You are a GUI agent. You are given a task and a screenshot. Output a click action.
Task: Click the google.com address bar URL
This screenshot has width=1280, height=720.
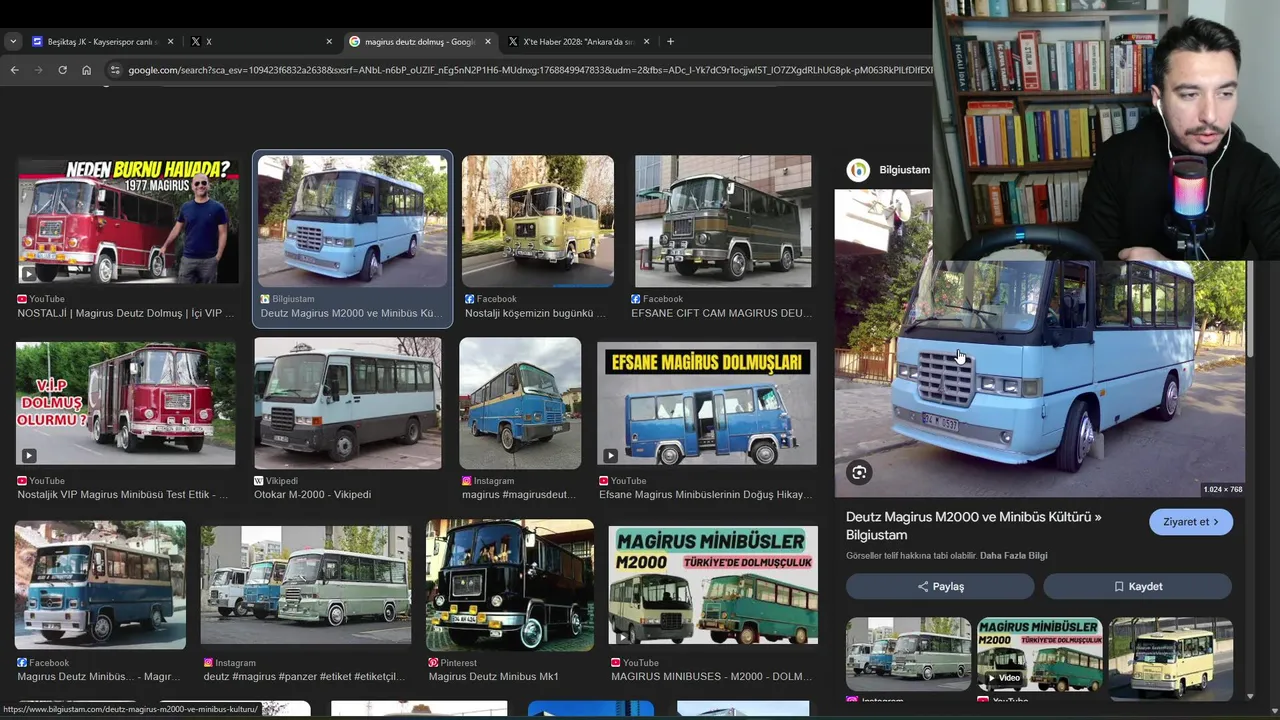coord(530,70)
